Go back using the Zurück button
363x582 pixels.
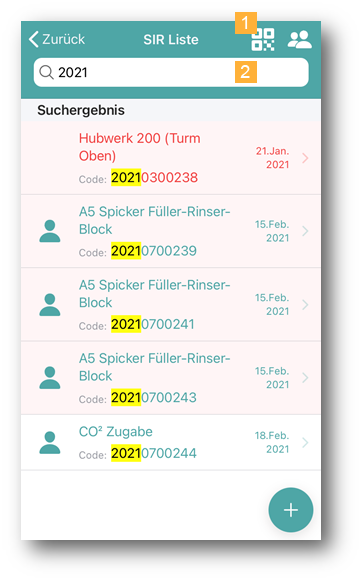coord(57,39)
